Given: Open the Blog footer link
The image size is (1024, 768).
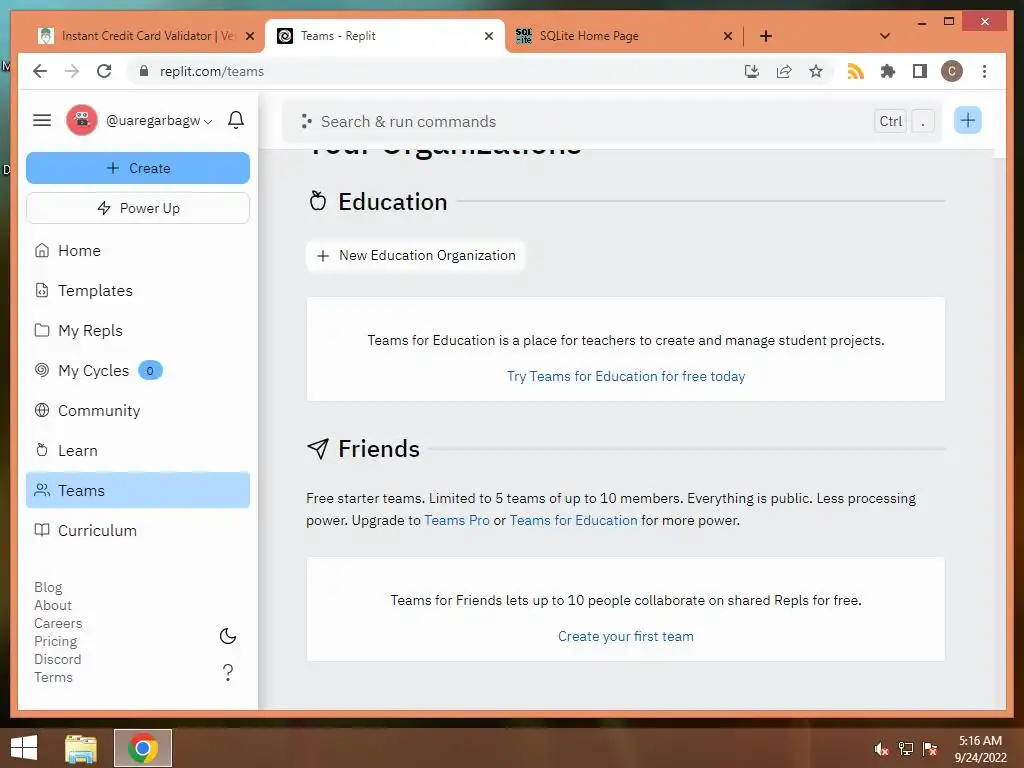Looking at the screenshot, I should click(48, 587).
